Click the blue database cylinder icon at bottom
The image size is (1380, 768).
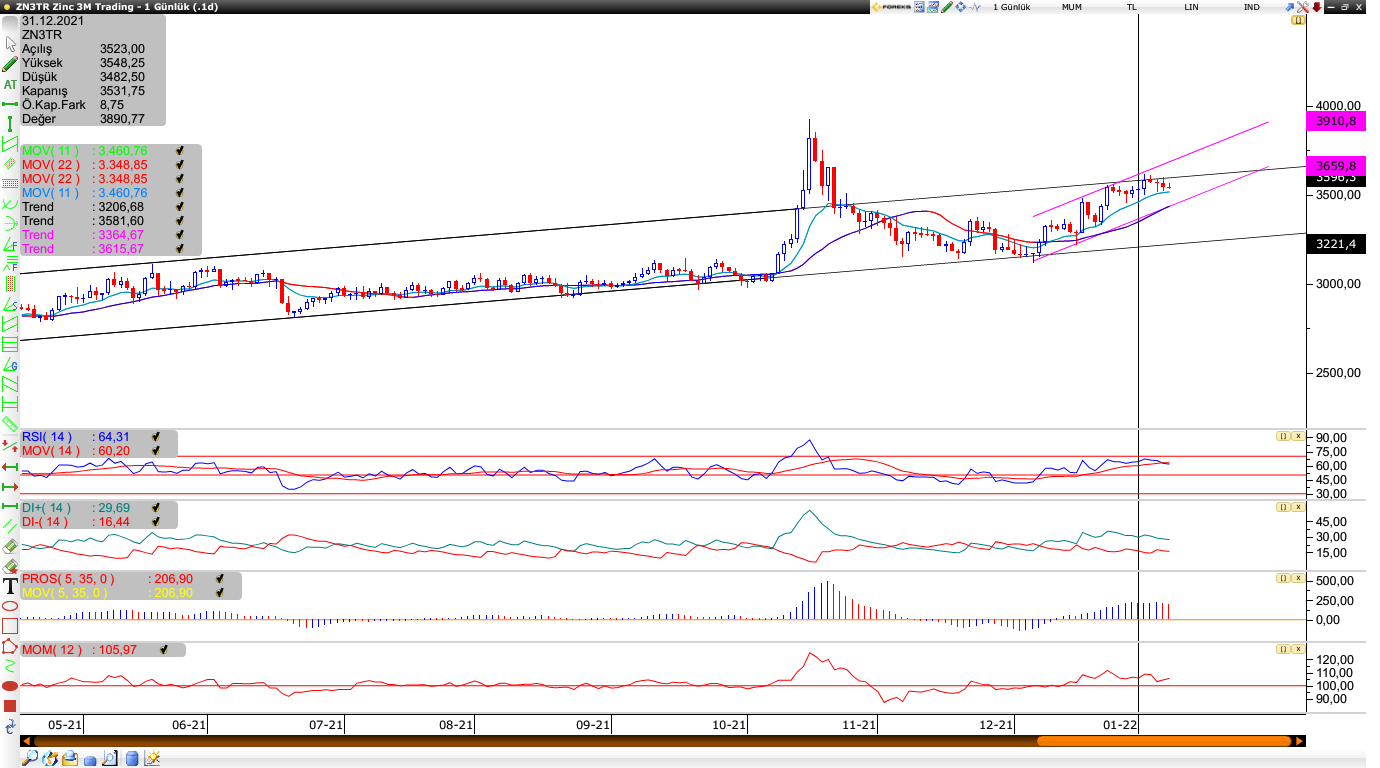point(131,759)
